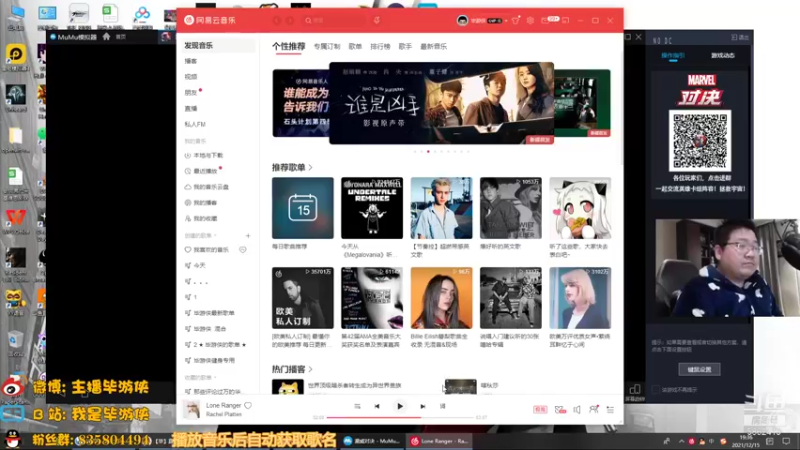Click the sound-quality badge in player bar
This screenshot has height=450, width=800.
click(x=540, y=409)
